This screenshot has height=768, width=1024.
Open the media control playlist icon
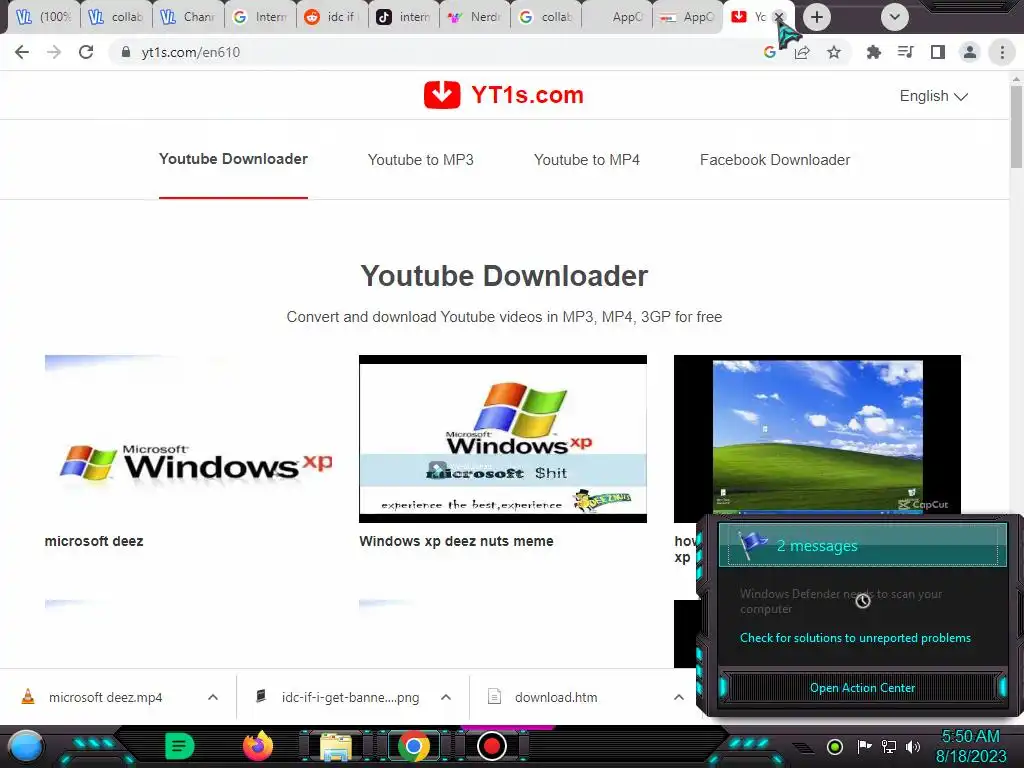[905, 52]
